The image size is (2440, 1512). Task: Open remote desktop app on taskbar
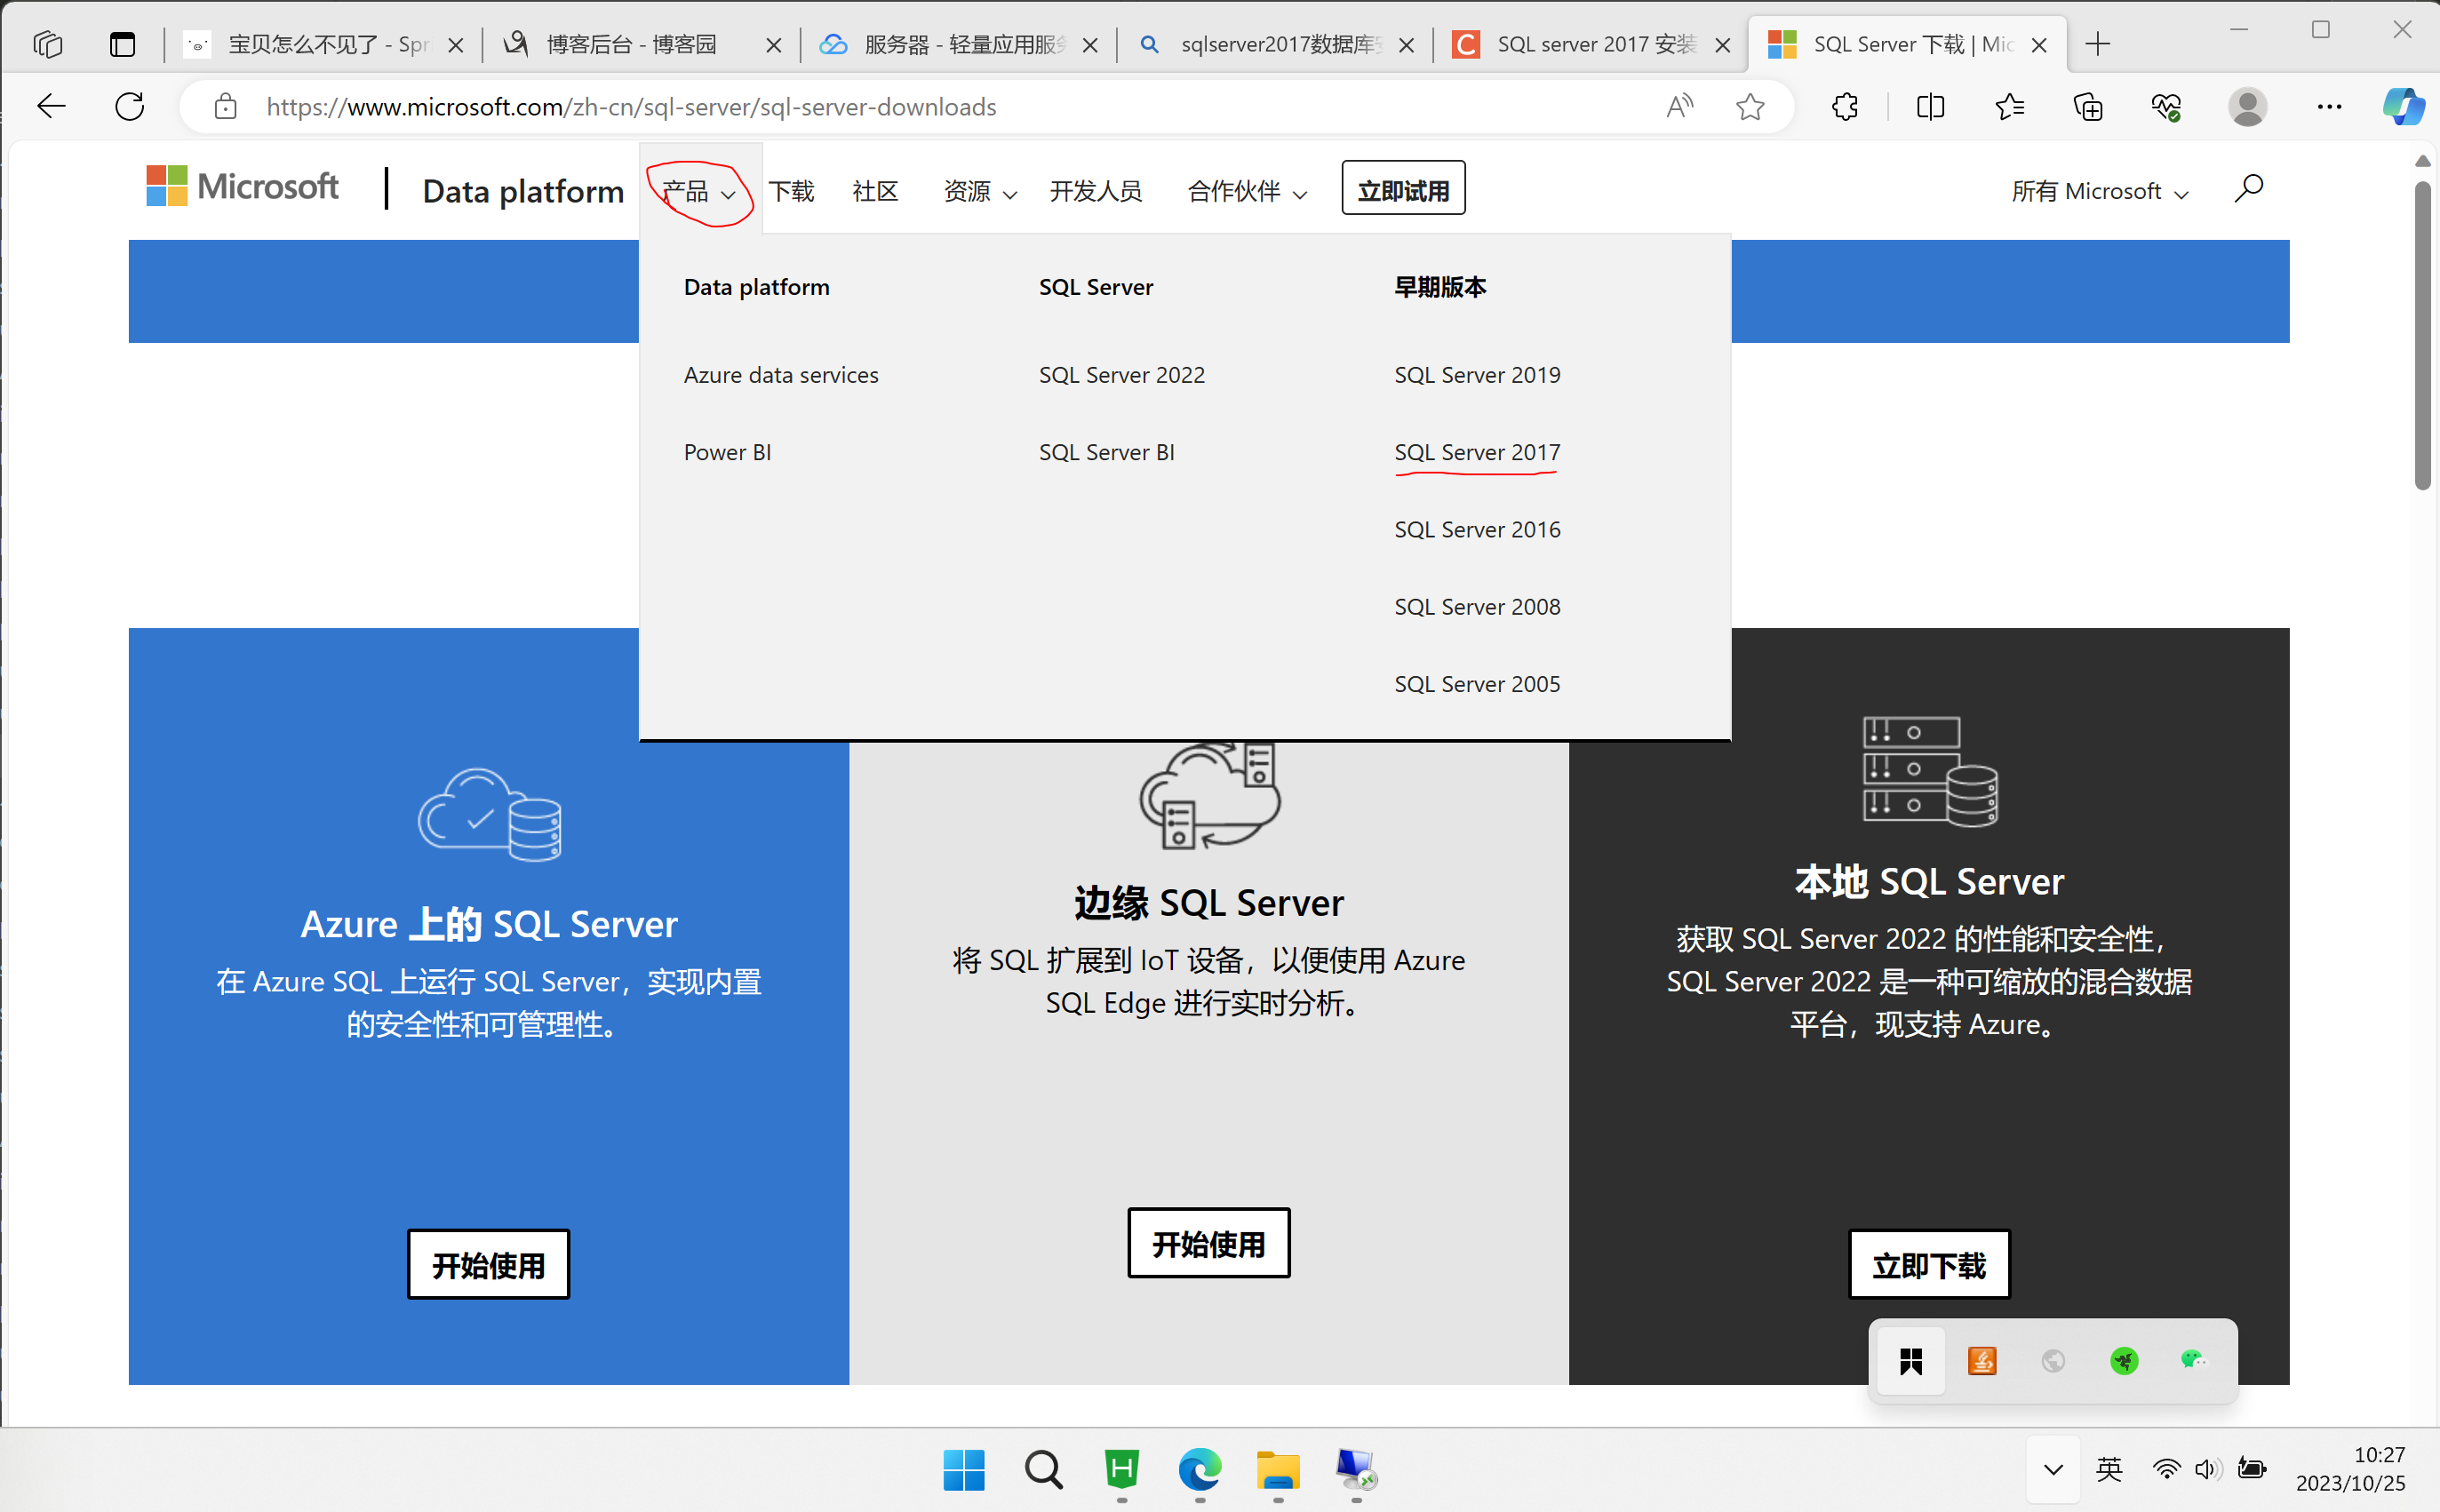[x=1356, y=1469]
